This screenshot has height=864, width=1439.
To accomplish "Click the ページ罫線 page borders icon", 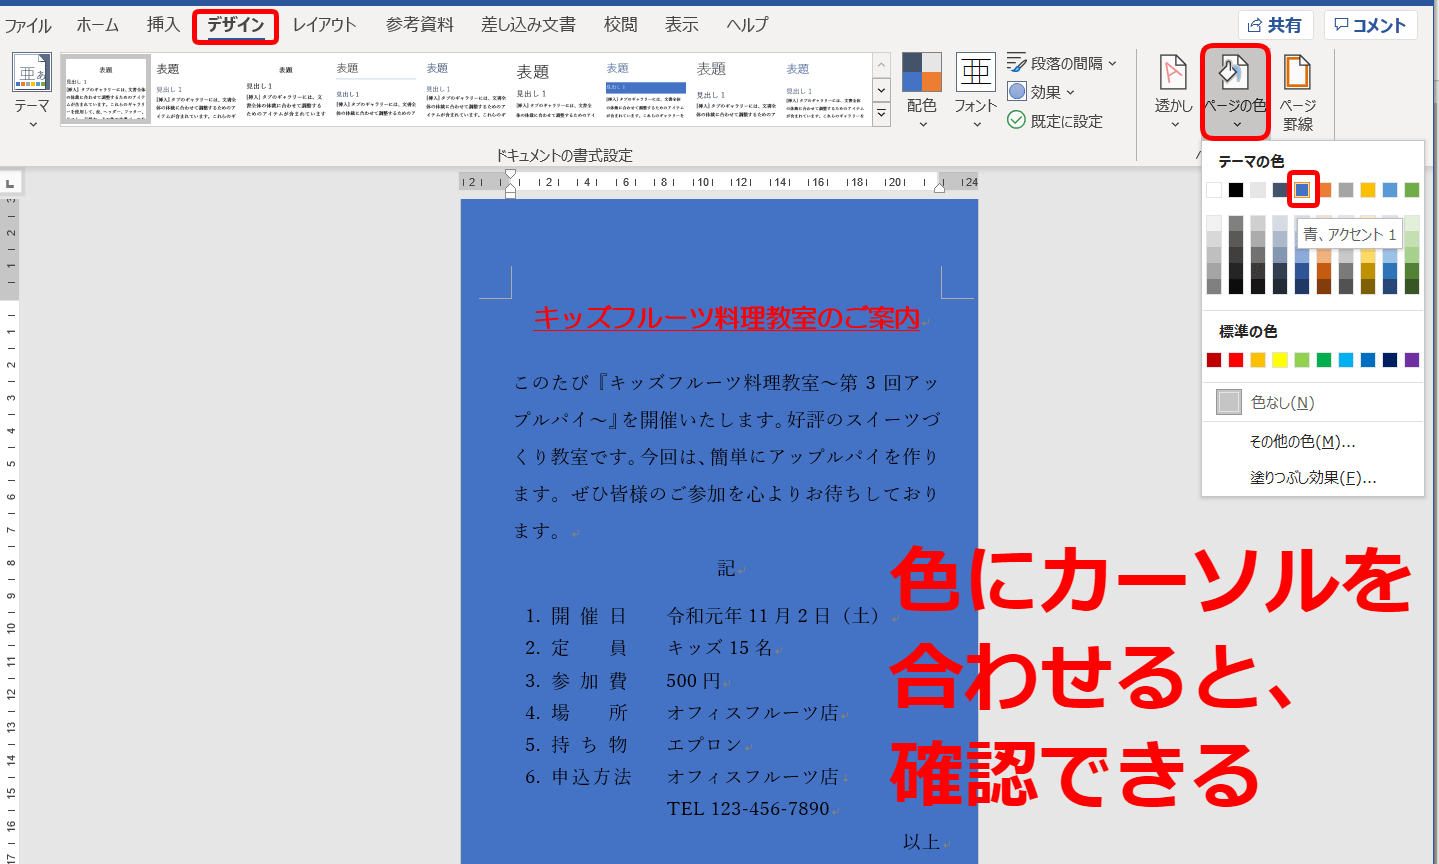I will click(1297, 92).
